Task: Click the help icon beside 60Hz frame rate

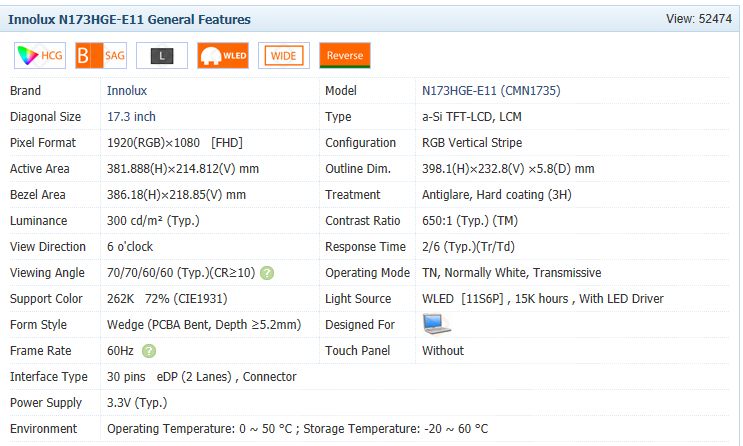Action: tap(149, 351)
